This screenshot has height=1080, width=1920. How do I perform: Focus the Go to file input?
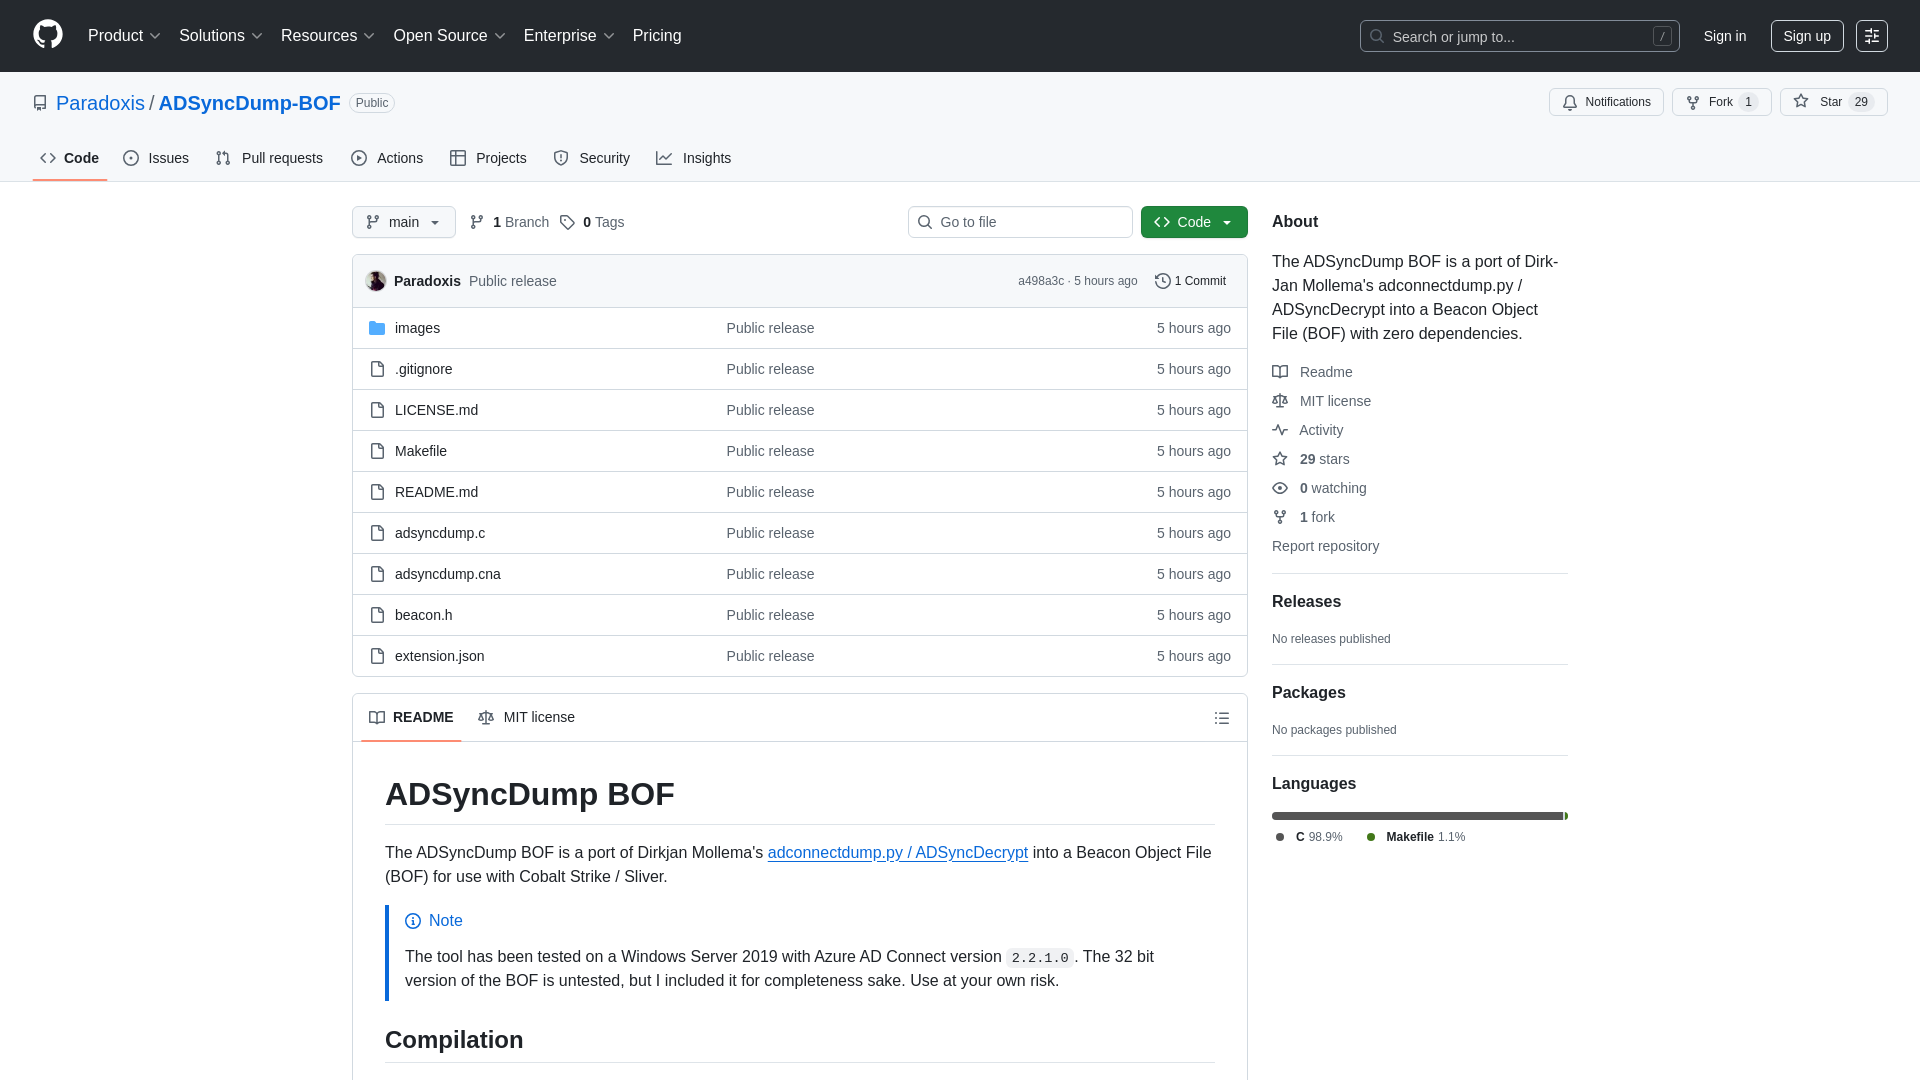1020,222
